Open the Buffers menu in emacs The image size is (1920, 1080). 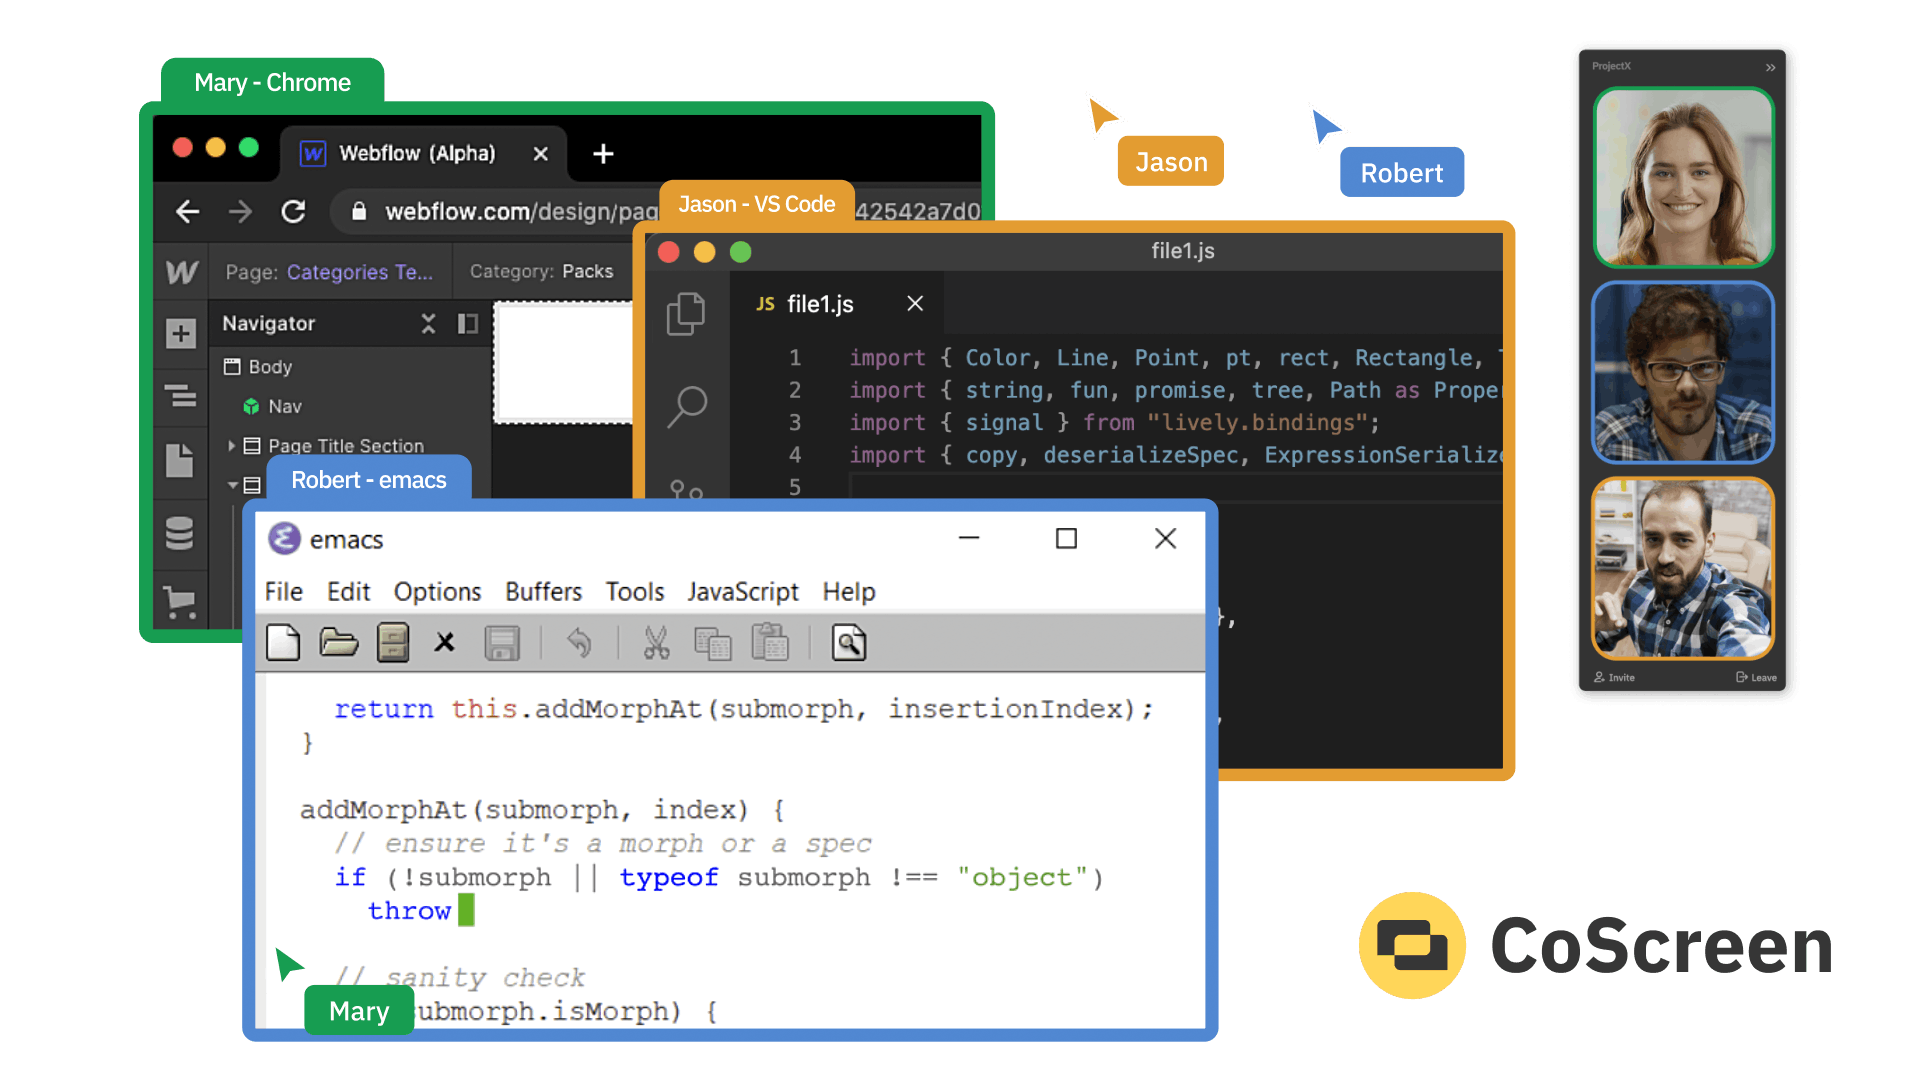(543, 592)
